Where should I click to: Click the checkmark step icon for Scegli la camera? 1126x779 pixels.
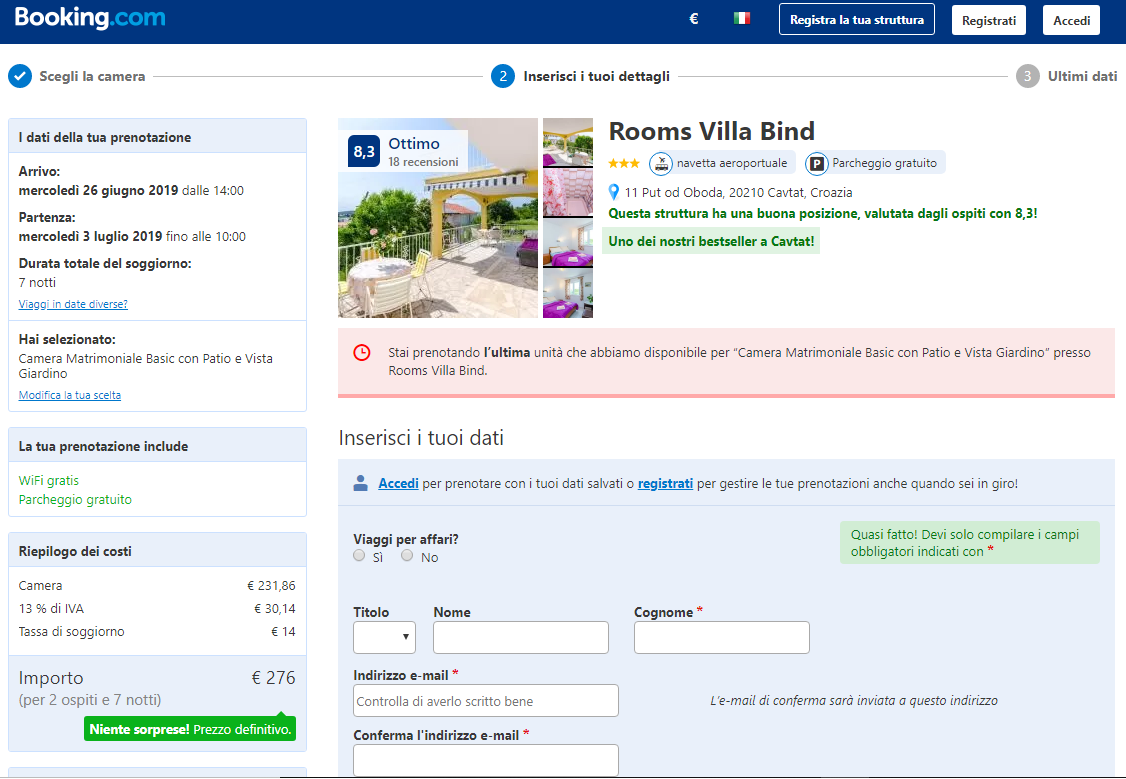pos(20,76)
